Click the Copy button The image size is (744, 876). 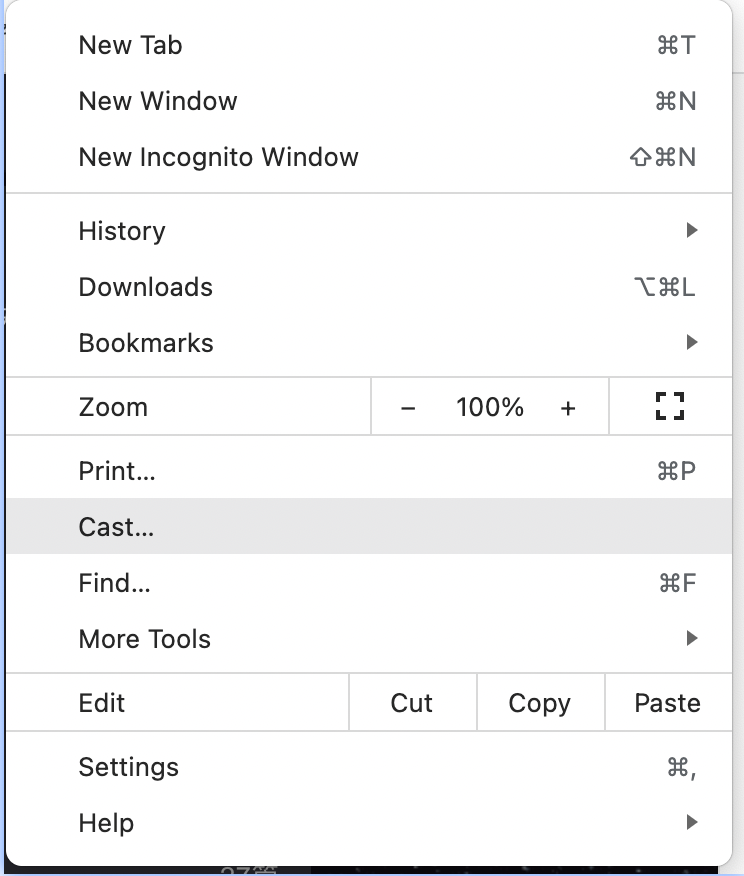539,703
